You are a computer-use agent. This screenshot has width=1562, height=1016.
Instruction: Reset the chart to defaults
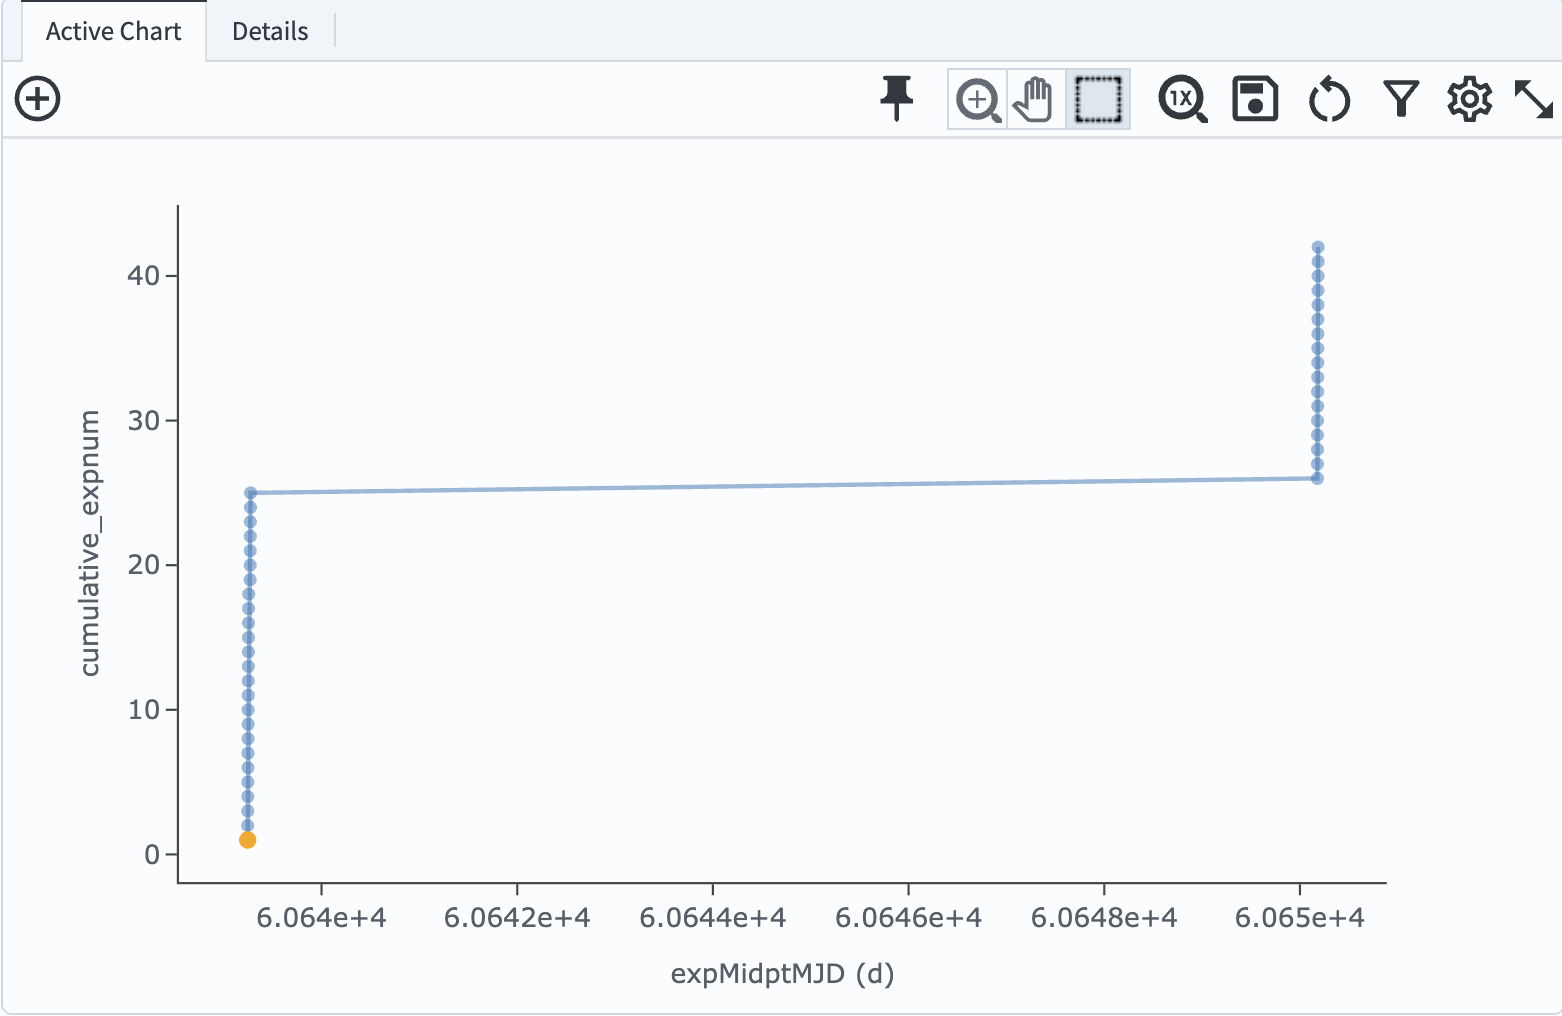tap(1328, 99)
